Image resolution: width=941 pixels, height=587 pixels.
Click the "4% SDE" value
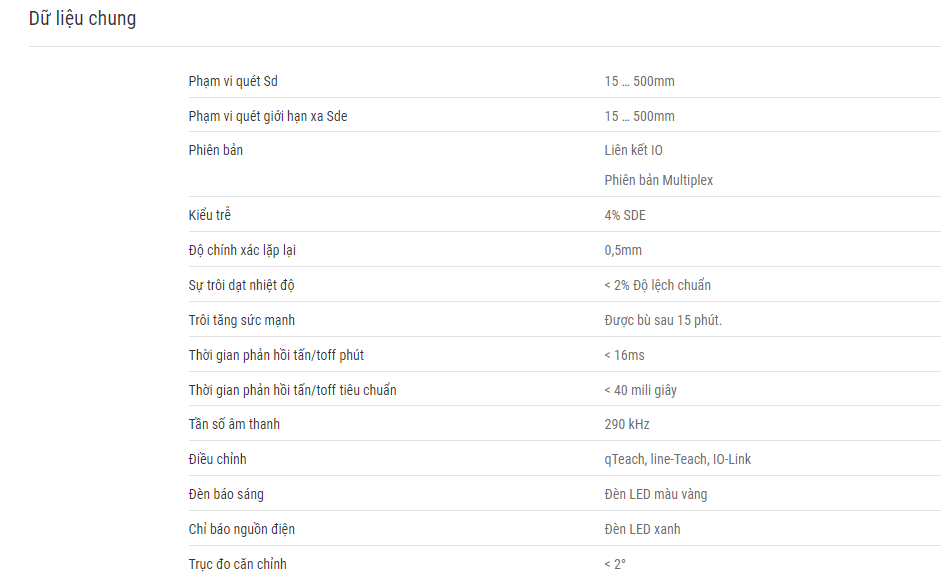pos(625,215)
